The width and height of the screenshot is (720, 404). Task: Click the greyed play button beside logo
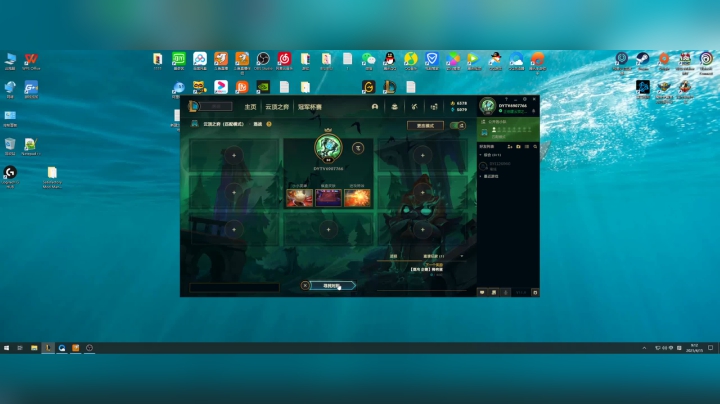tap(216, 107)
